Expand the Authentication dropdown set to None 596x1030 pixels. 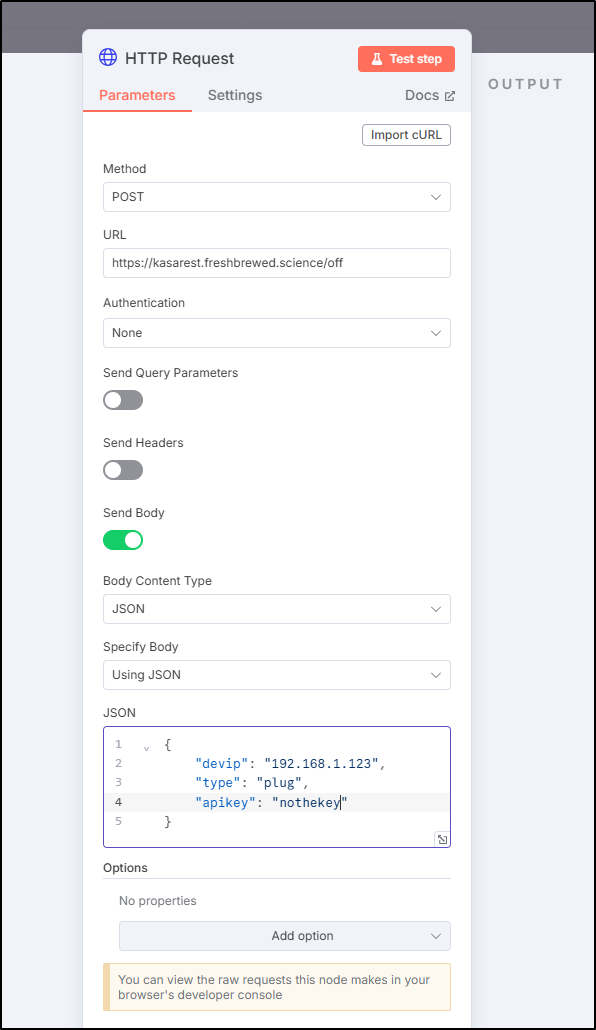(x=277, y=333)
